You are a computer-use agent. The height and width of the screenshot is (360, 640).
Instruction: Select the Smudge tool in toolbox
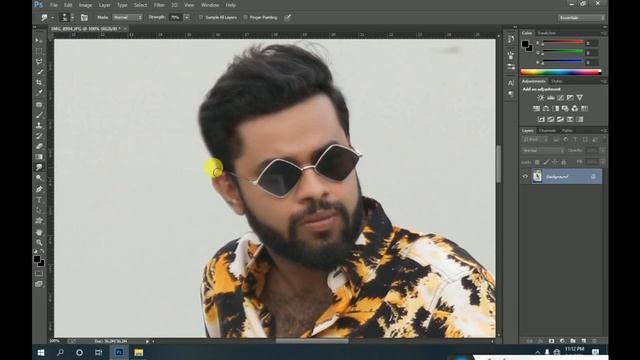point(39,167)
